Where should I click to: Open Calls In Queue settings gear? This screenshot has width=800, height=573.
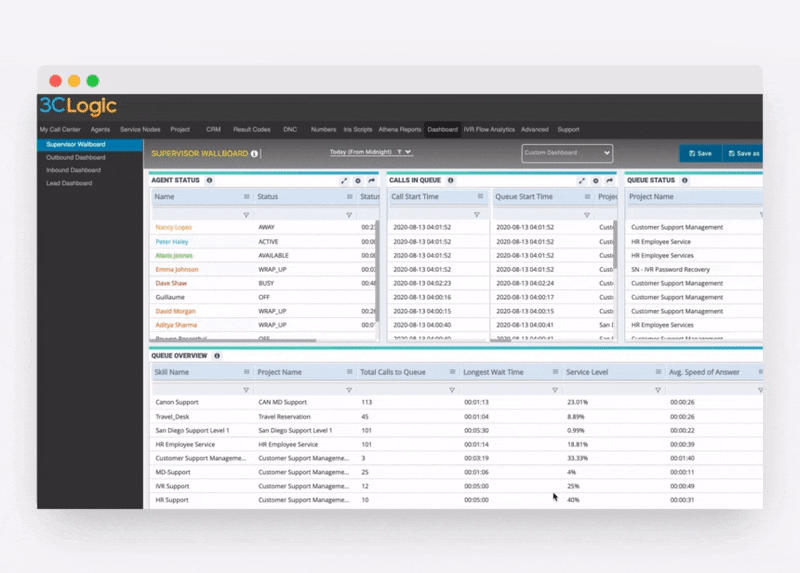coord(595,181)
